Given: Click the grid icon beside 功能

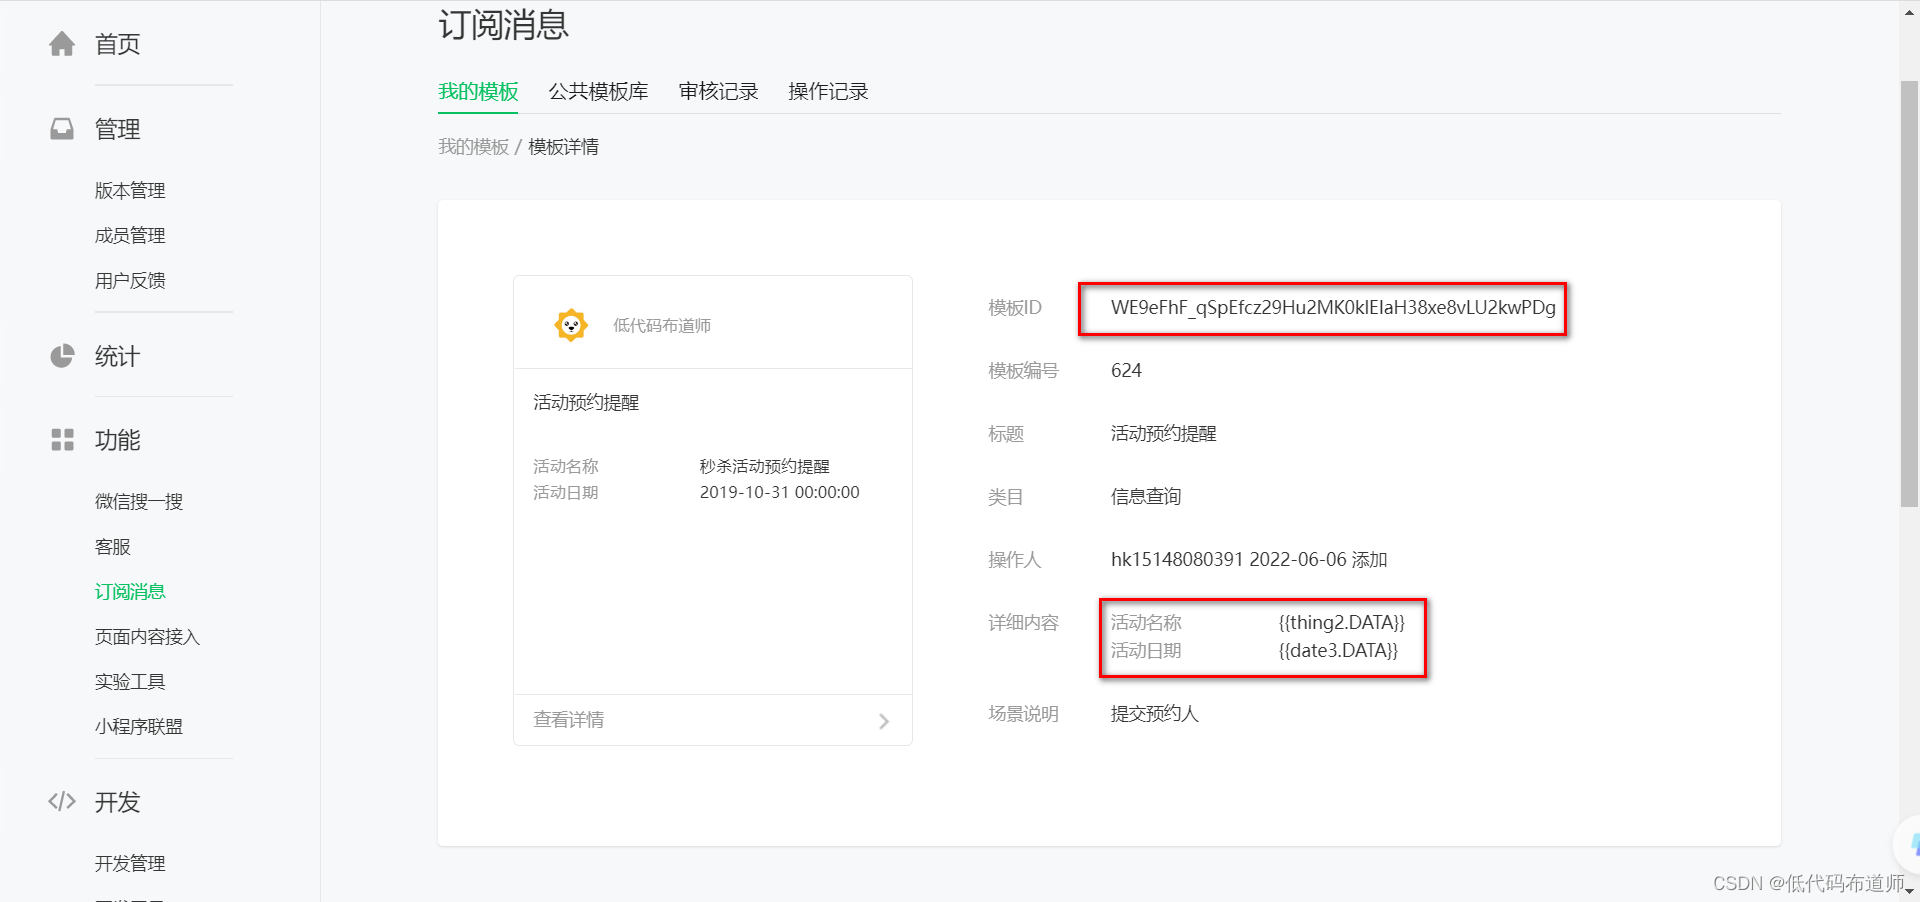Looking at the screenshot, I should 62,440.
